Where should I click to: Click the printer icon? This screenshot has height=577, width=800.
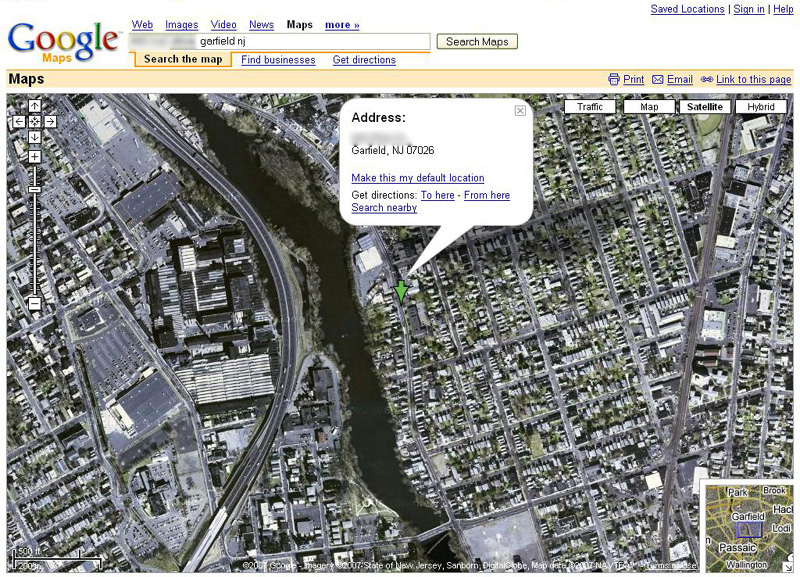pos(614,79)
